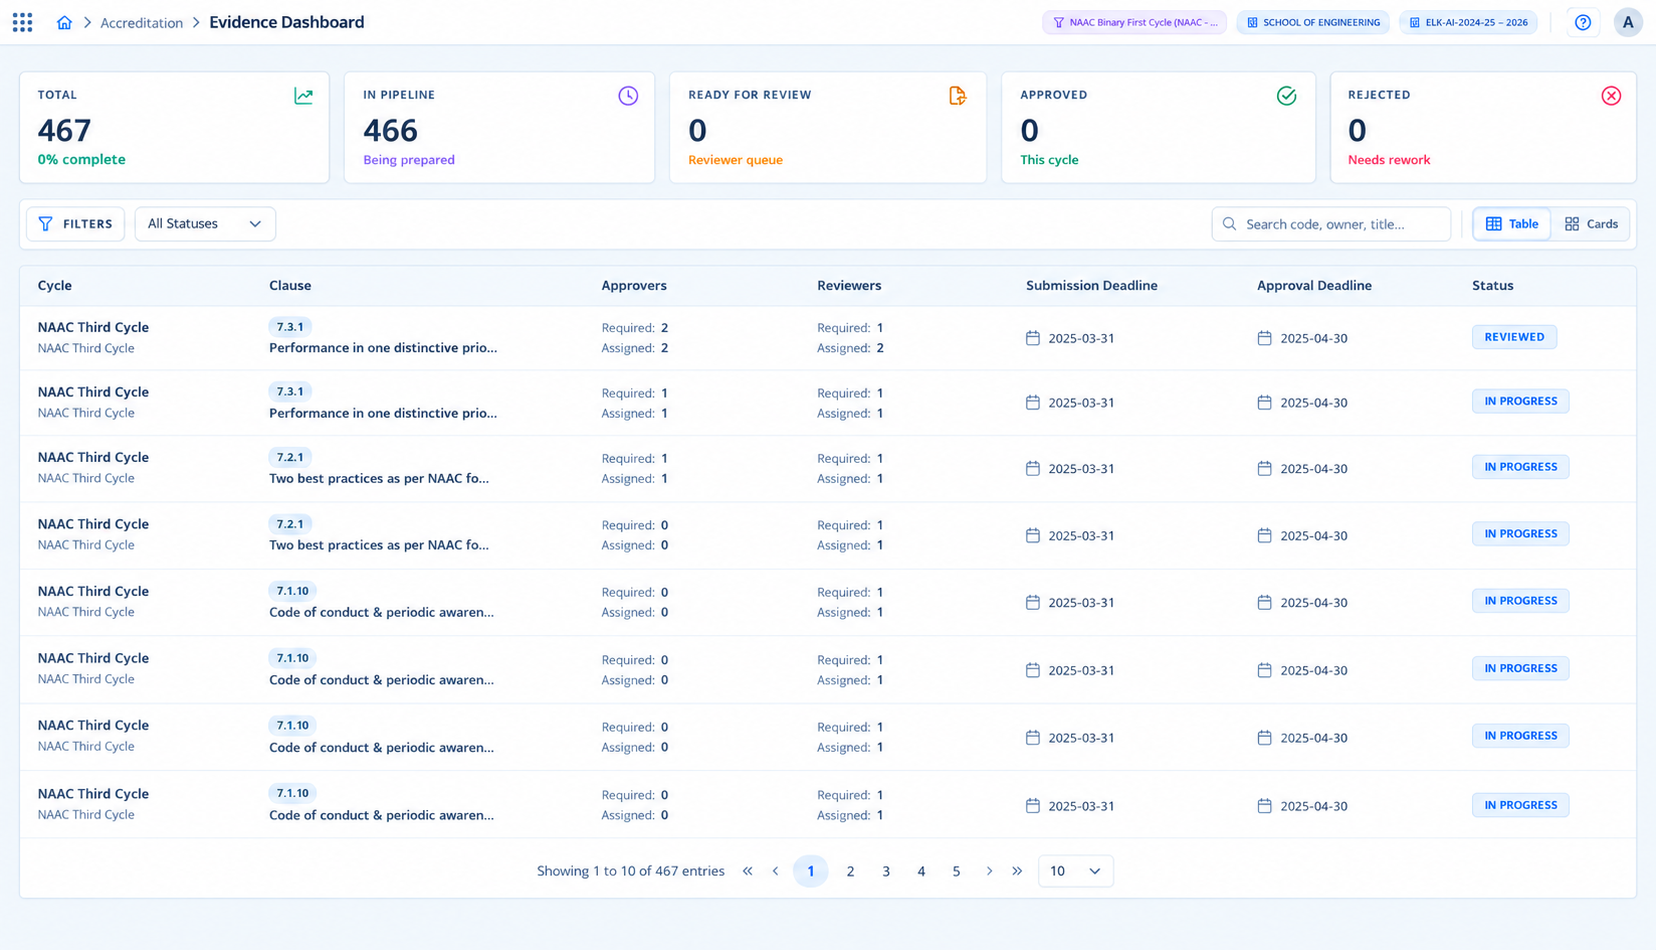The image size is (1656, 950).
Task: Click the search code, owner, title field
Action: pos(1331,224)
